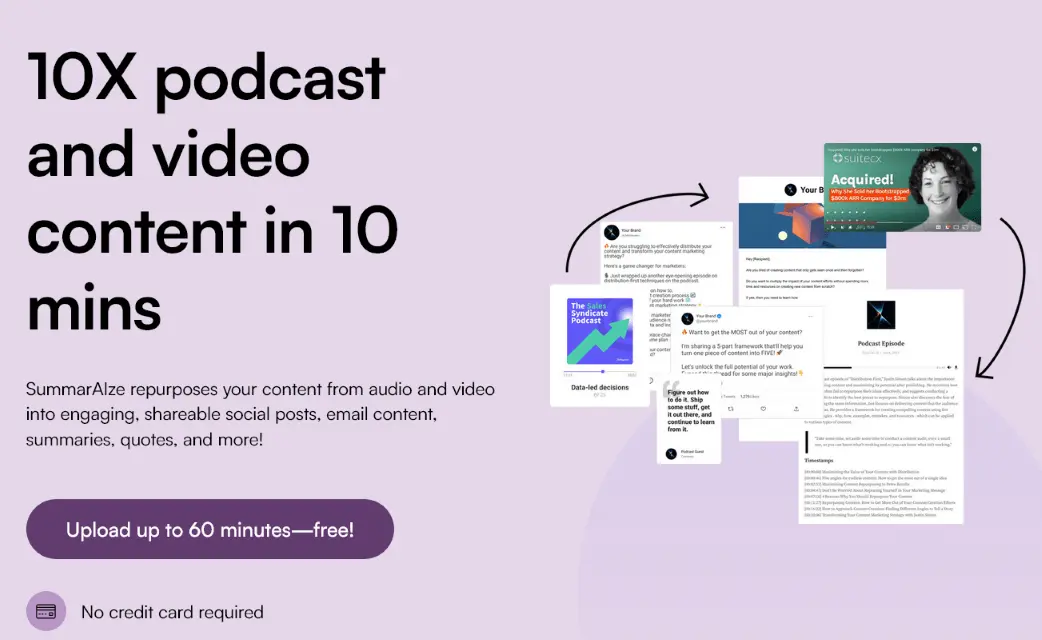Click the "No credit card required" text
Screen dimensions: 1042x640
(x=172, y=612)
